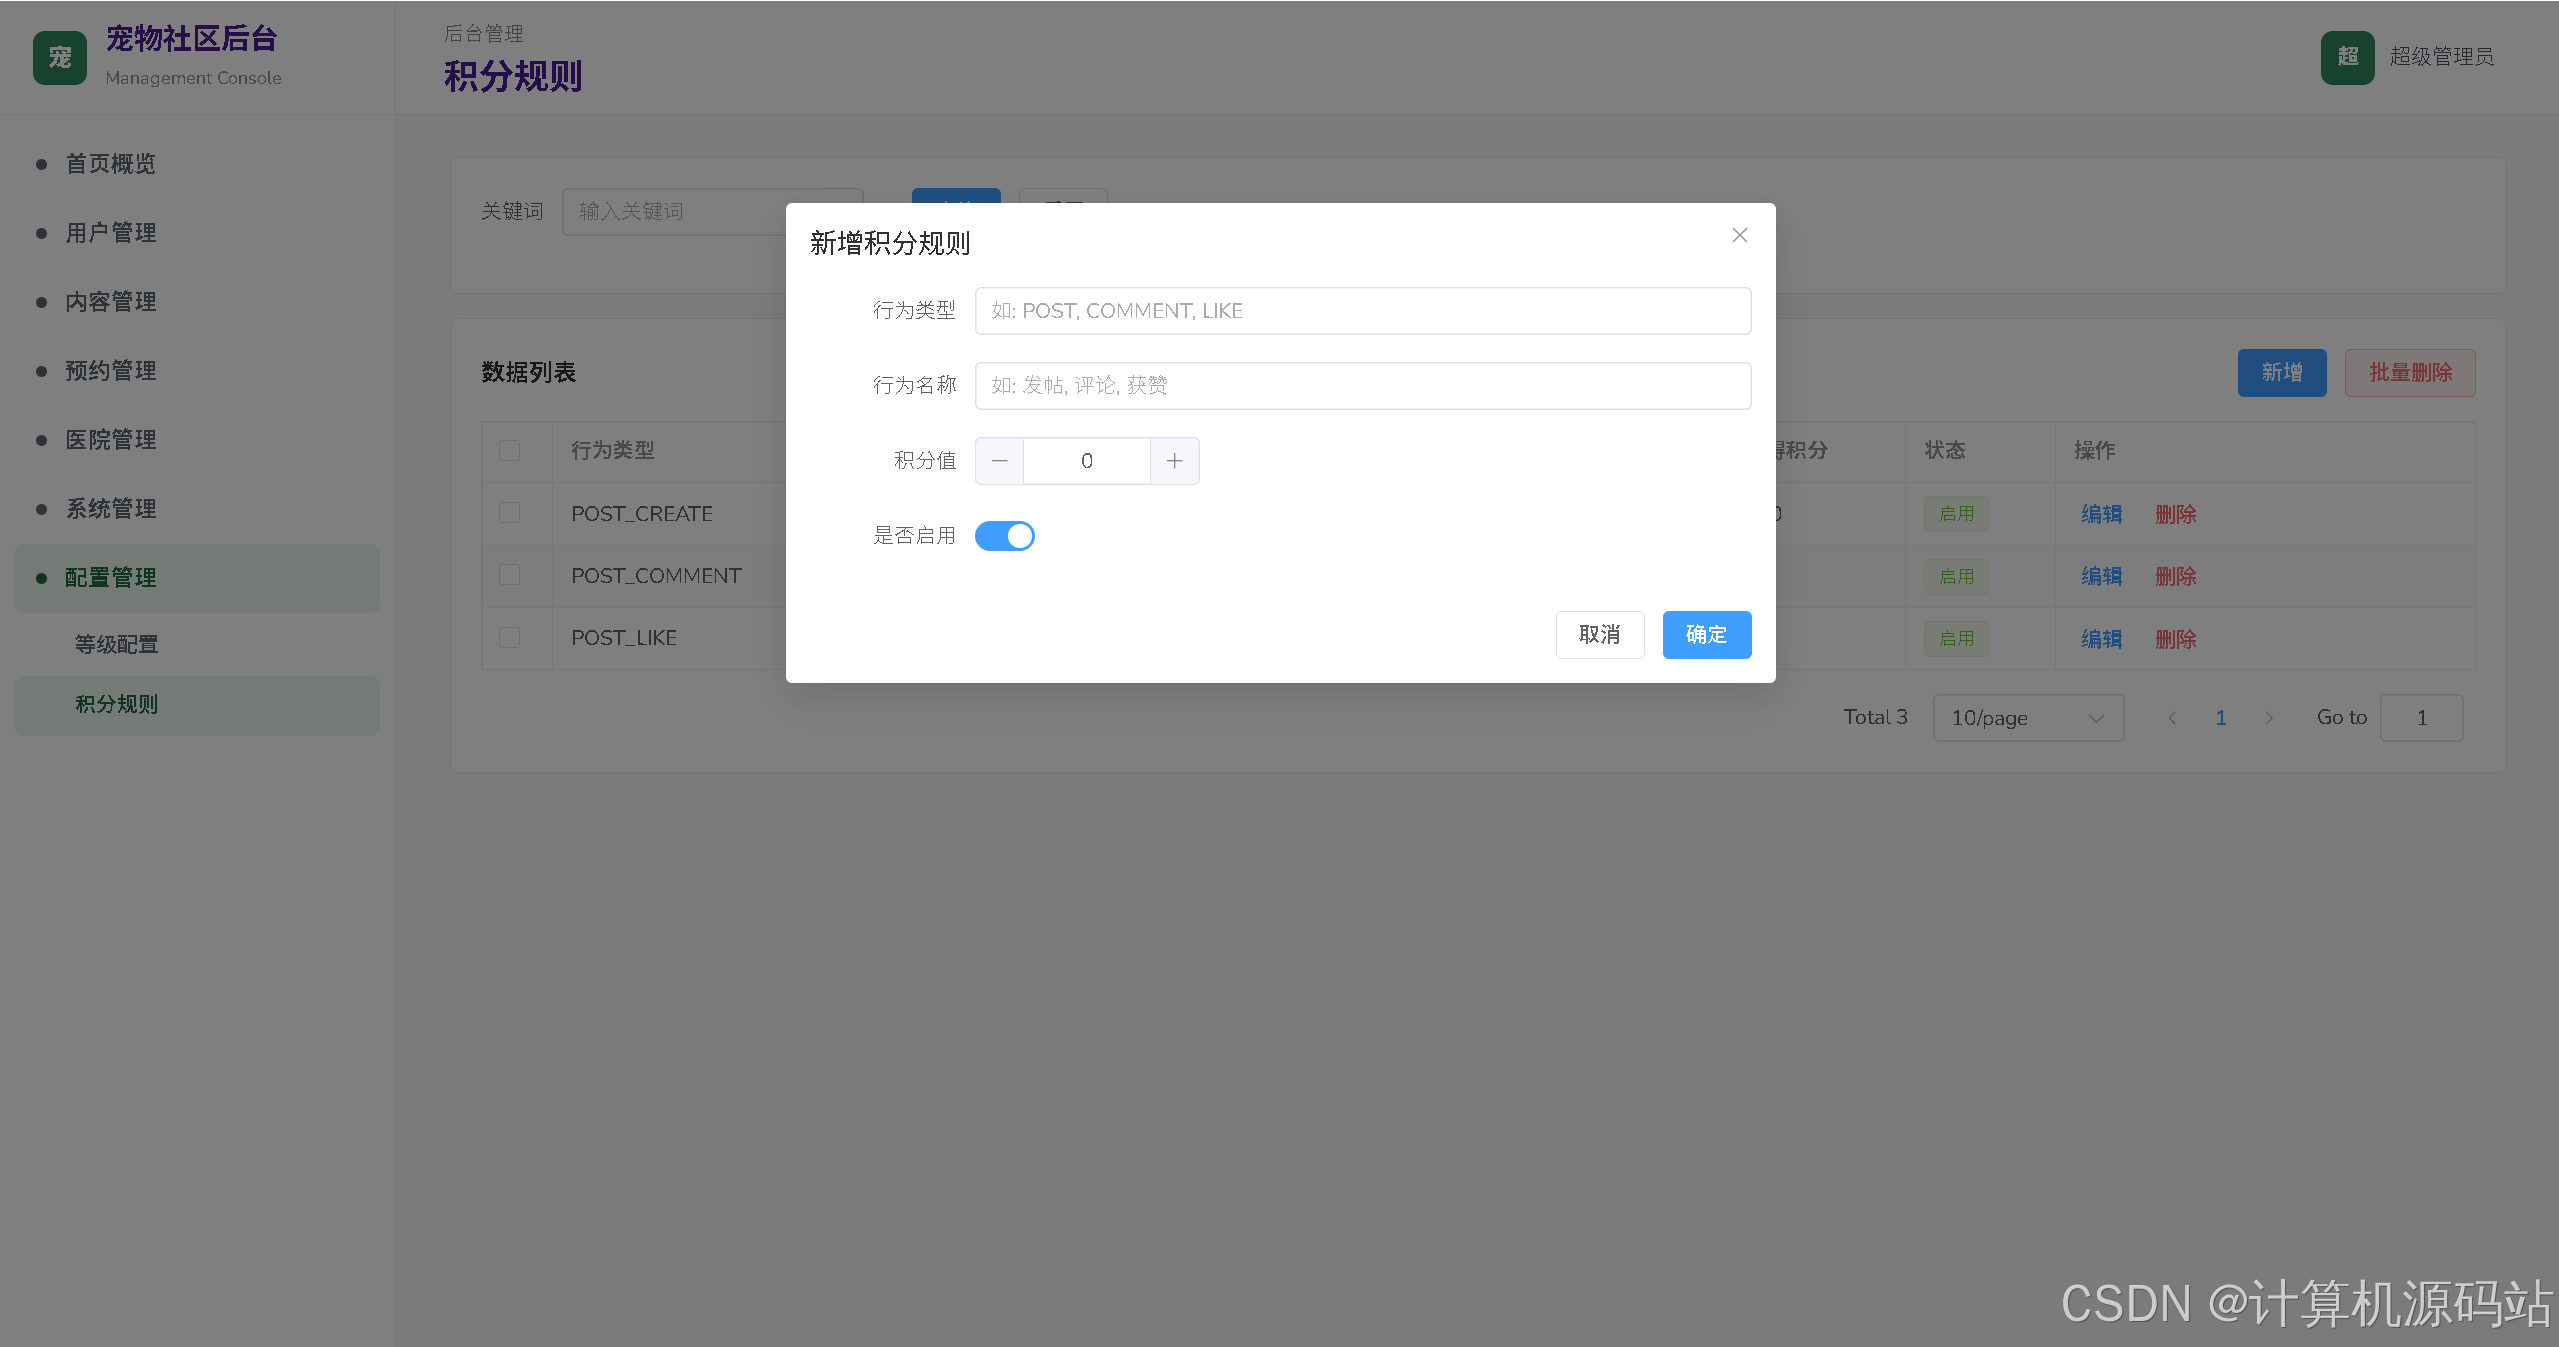This screenshot has height=1347, width=2559.
Task: Click the 后台管理 breadcrumb text
Action: tap(484, 34)
